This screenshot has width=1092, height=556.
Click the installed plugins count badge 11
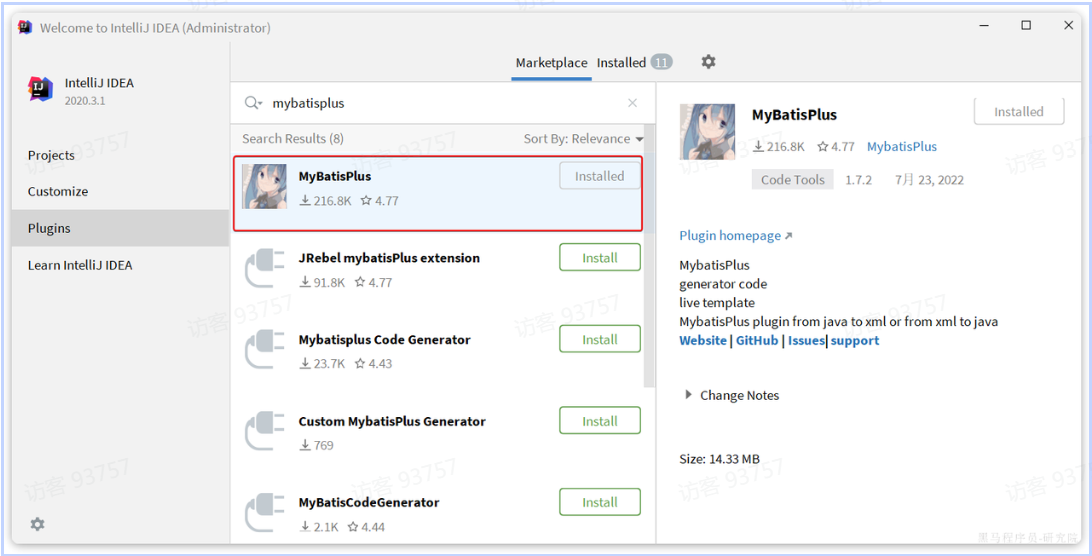click(662, 63)
